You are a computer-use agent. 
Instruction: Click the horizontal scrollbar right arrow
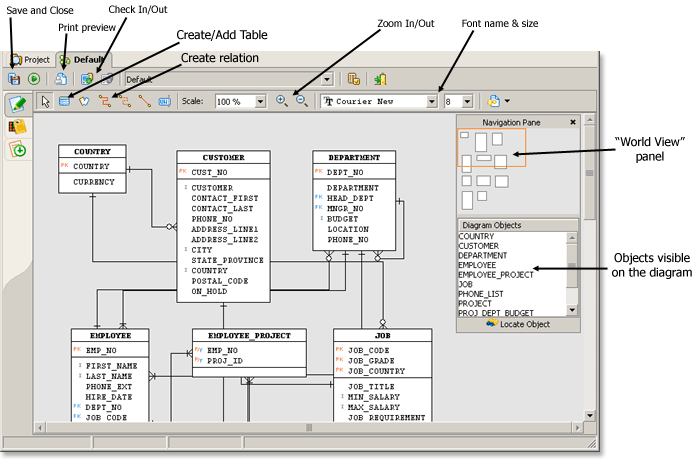coord(578,428)
